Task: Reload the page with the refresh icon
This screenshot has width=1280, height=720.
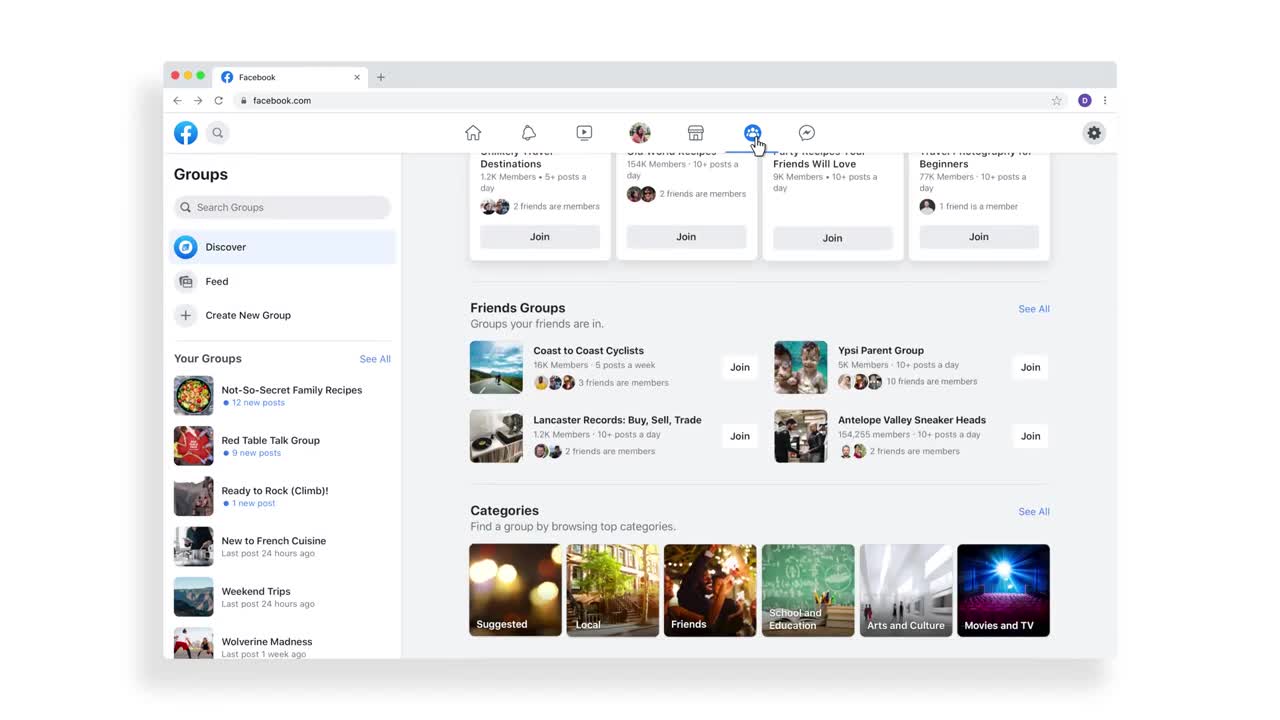Action: 219,101
